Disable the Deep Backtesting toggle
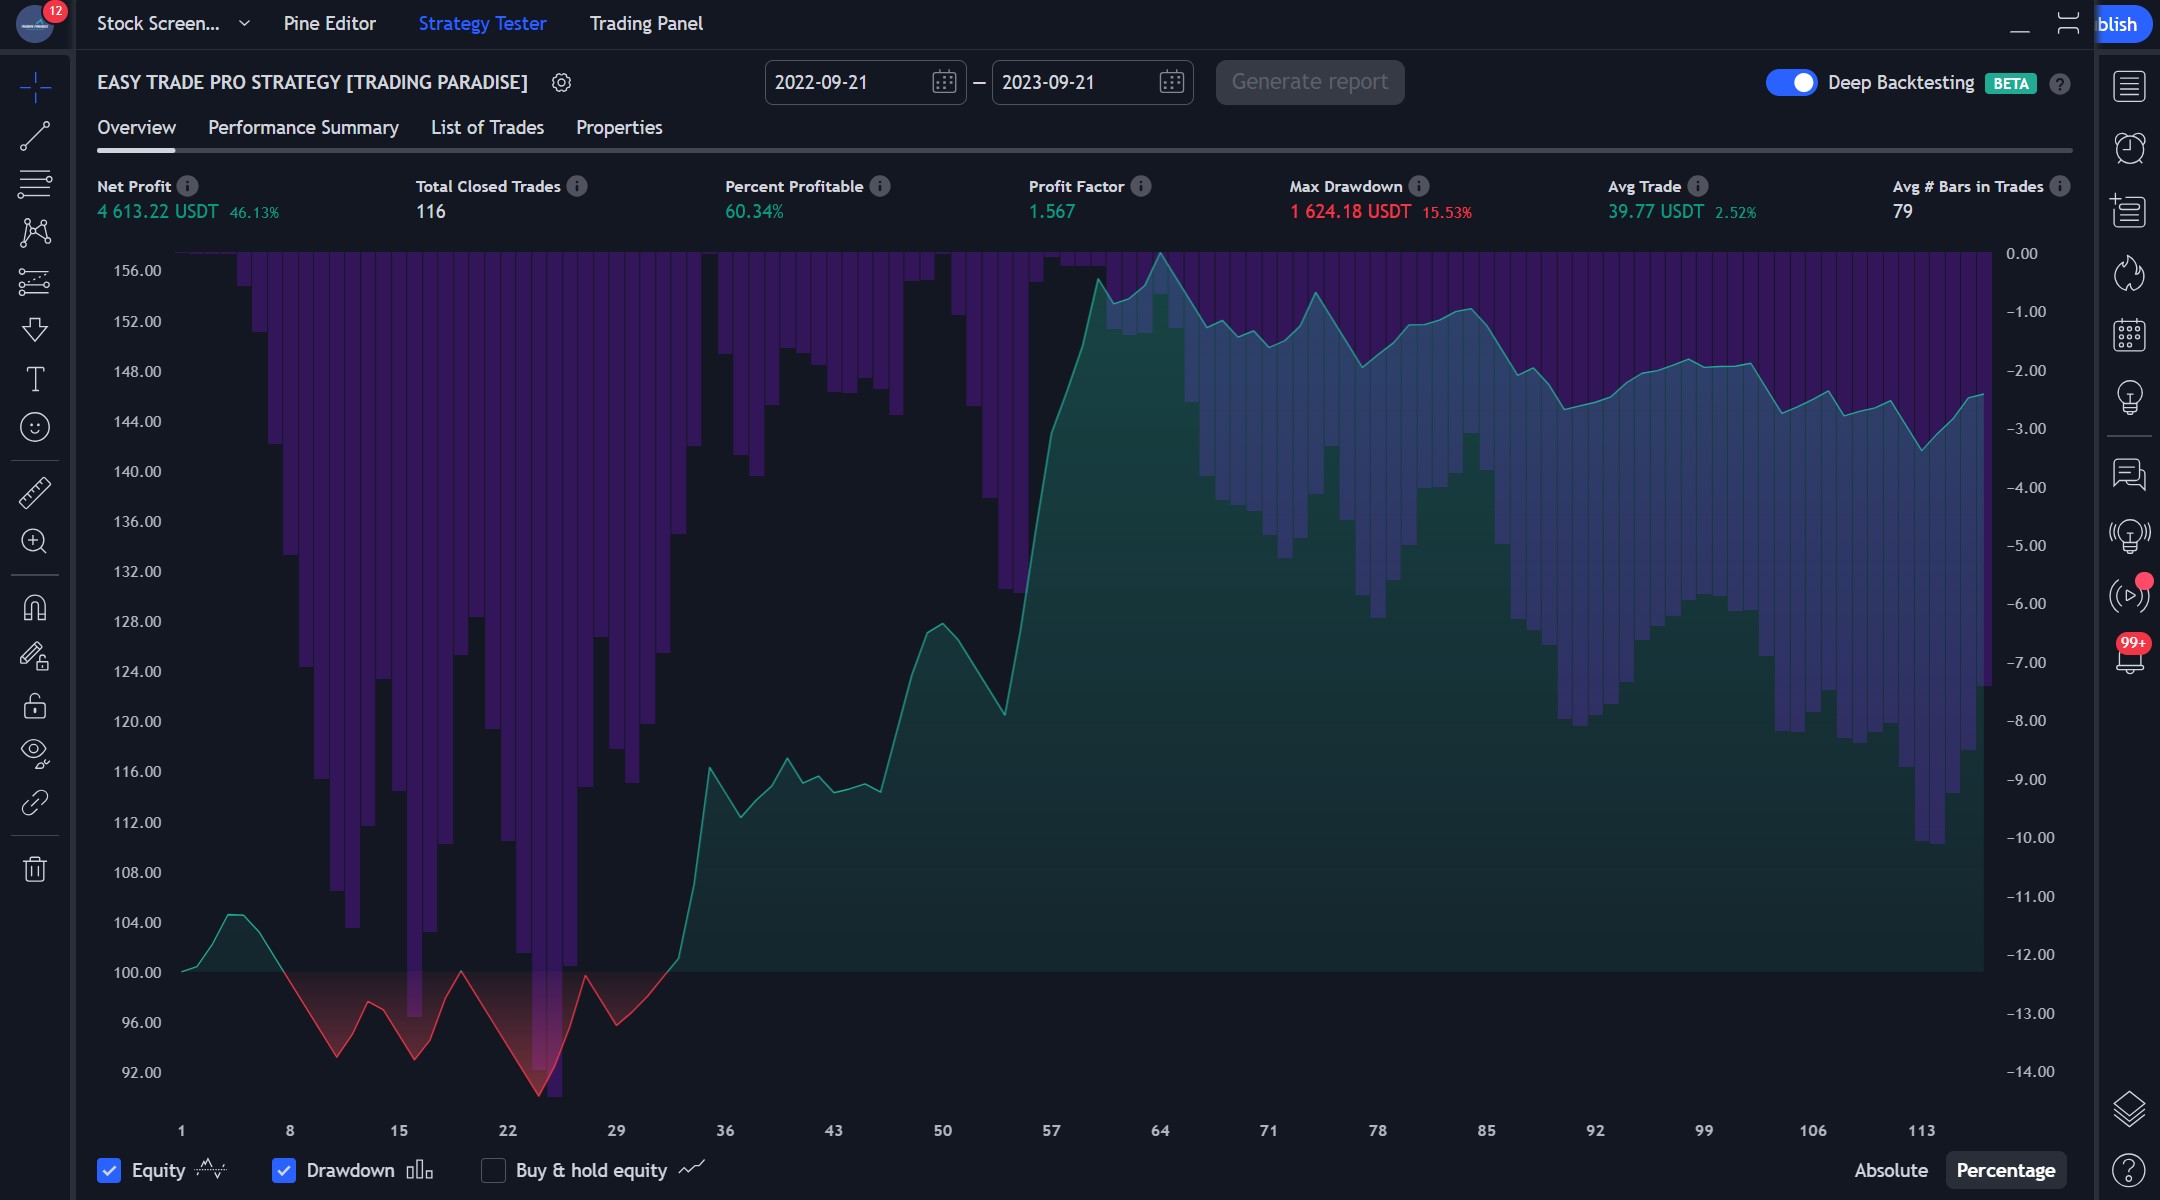Viewport: 2160px width, 1200px height. tap(1791, 83)
